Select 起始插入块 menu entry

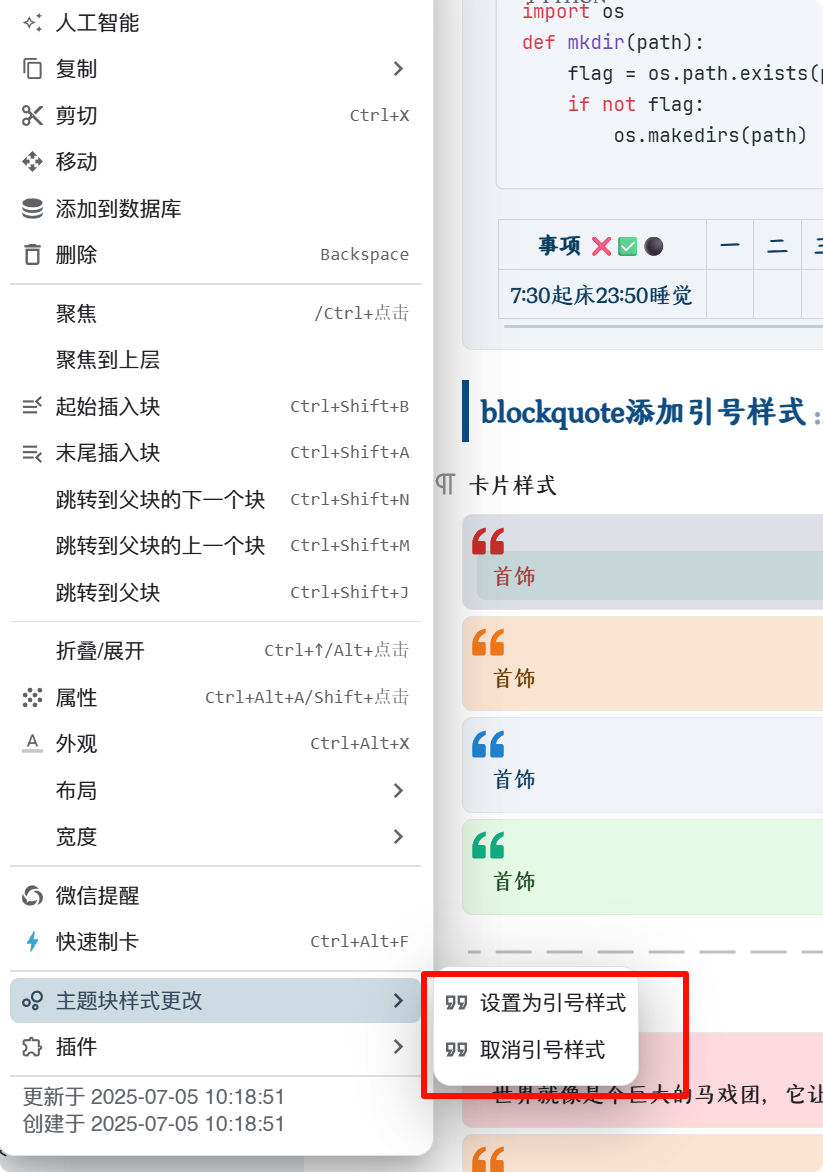click(x=108, y=407)
